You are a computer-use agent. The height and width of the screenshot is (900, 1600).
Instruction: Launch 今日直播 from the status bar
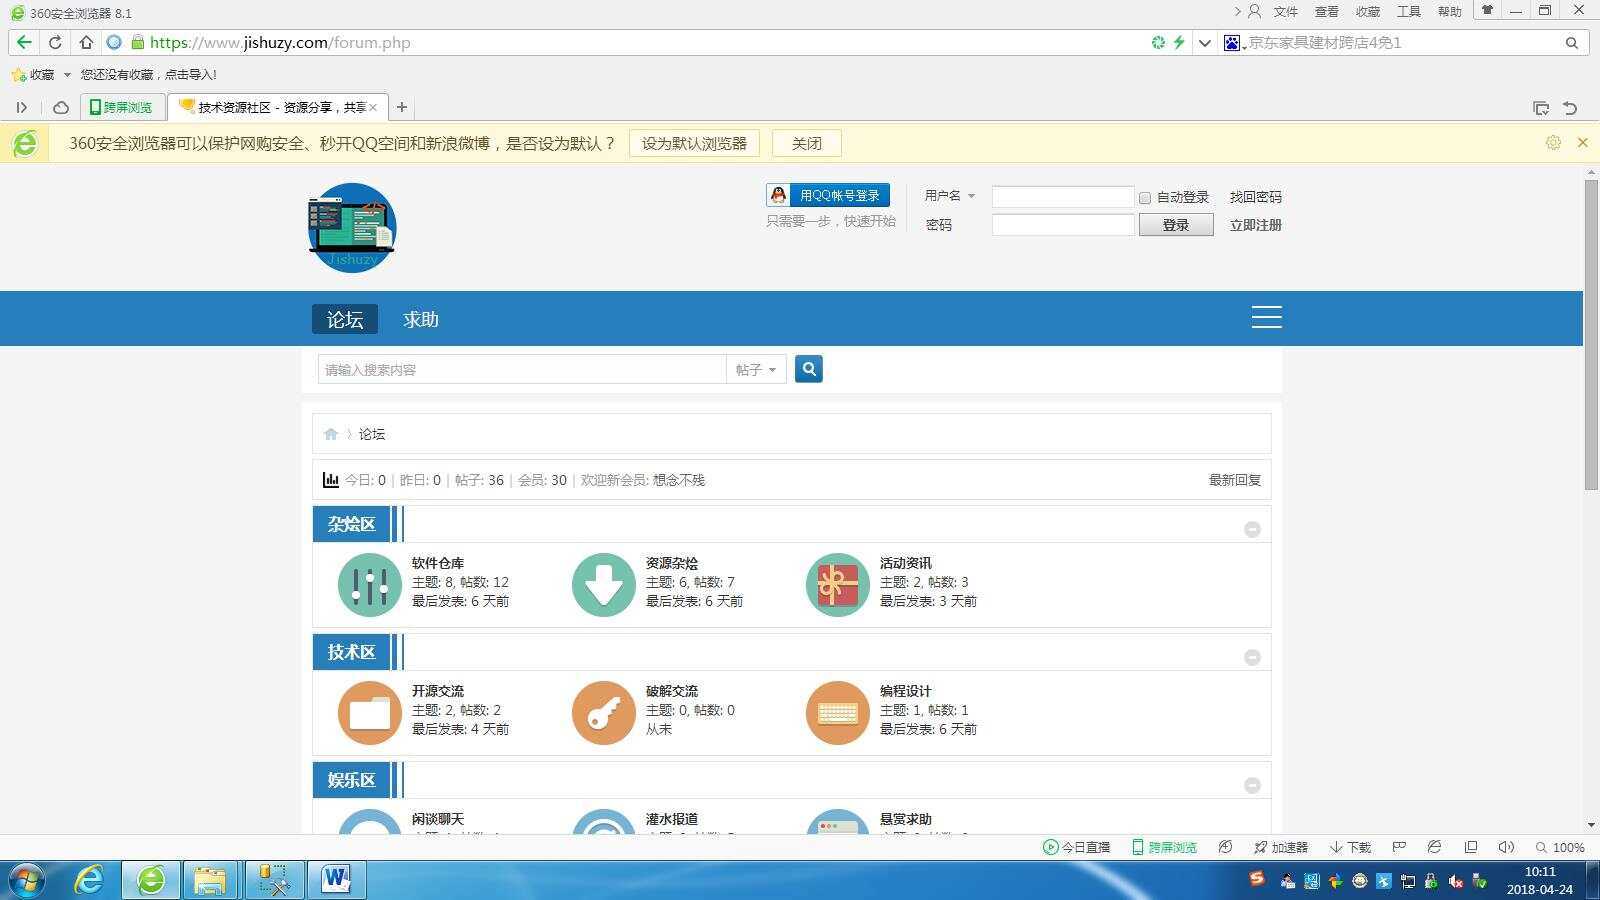coord(1079,847)
